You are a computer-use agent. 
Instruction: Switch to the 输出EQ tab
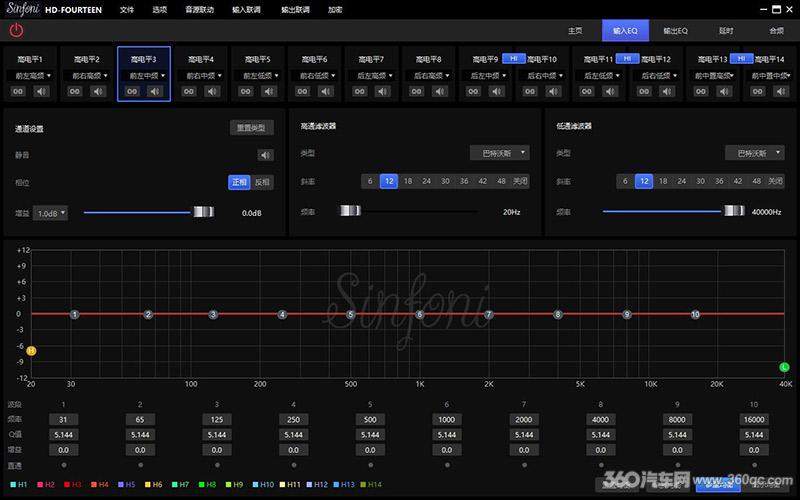point(676,31)
